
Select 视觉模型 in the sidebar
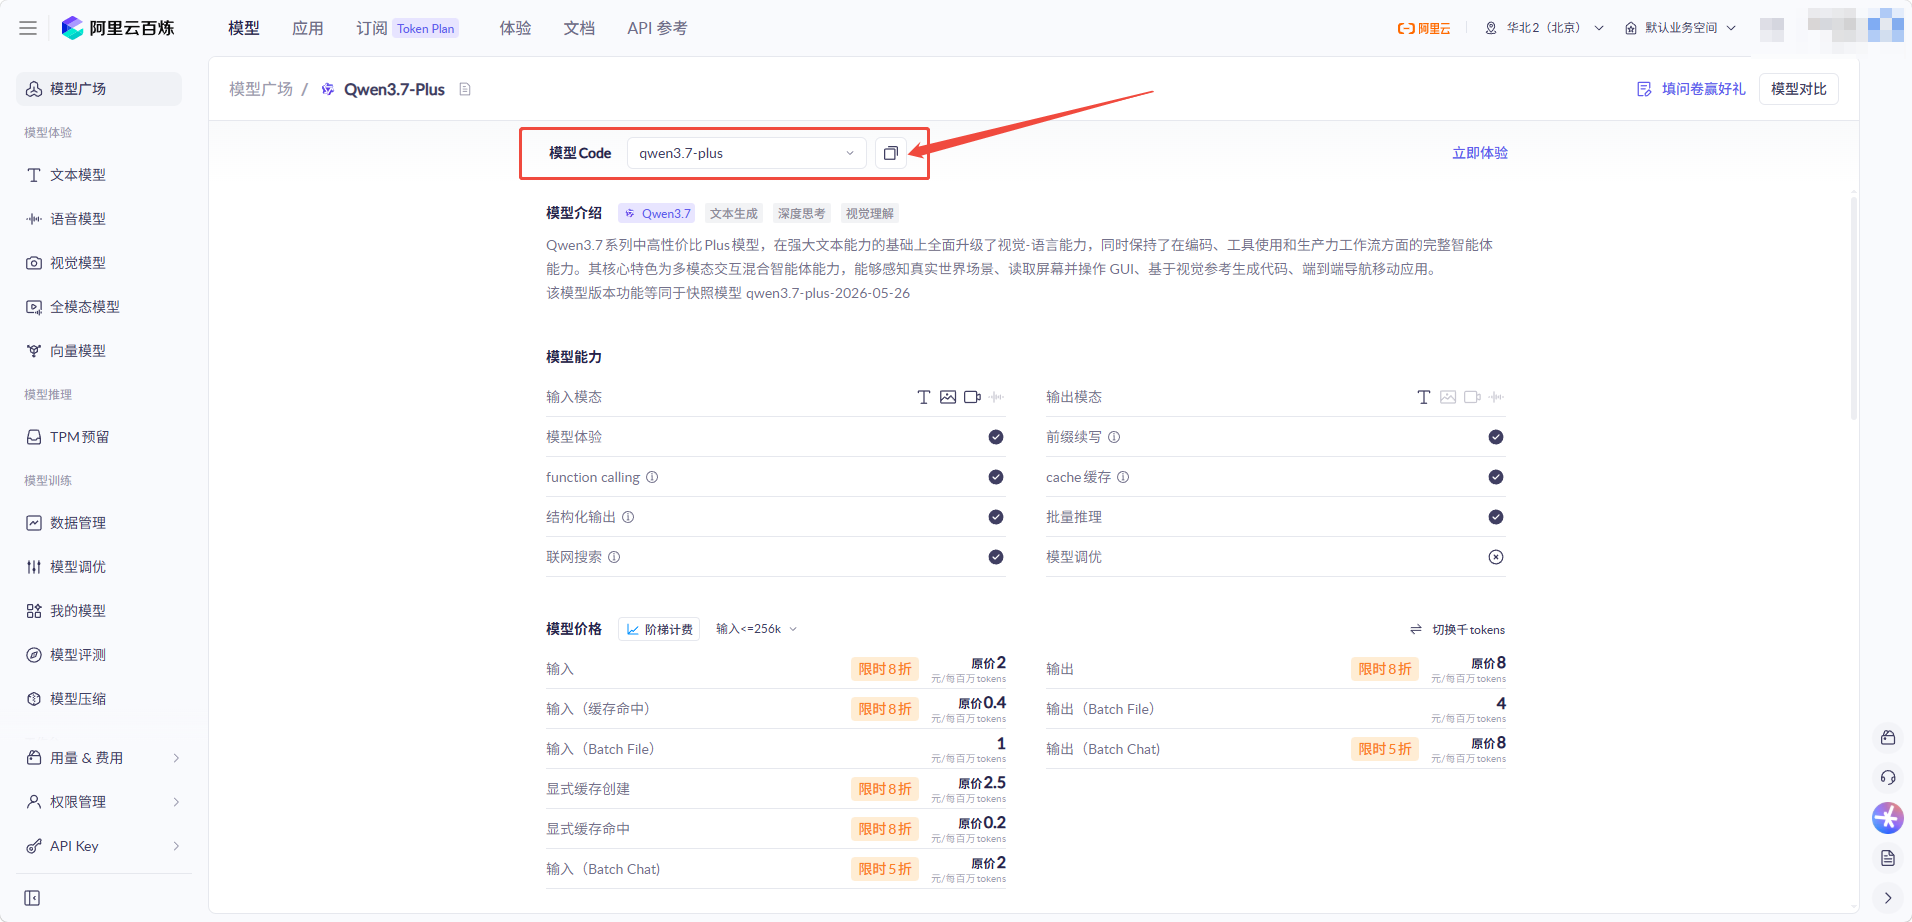click(x=100, y=263)
